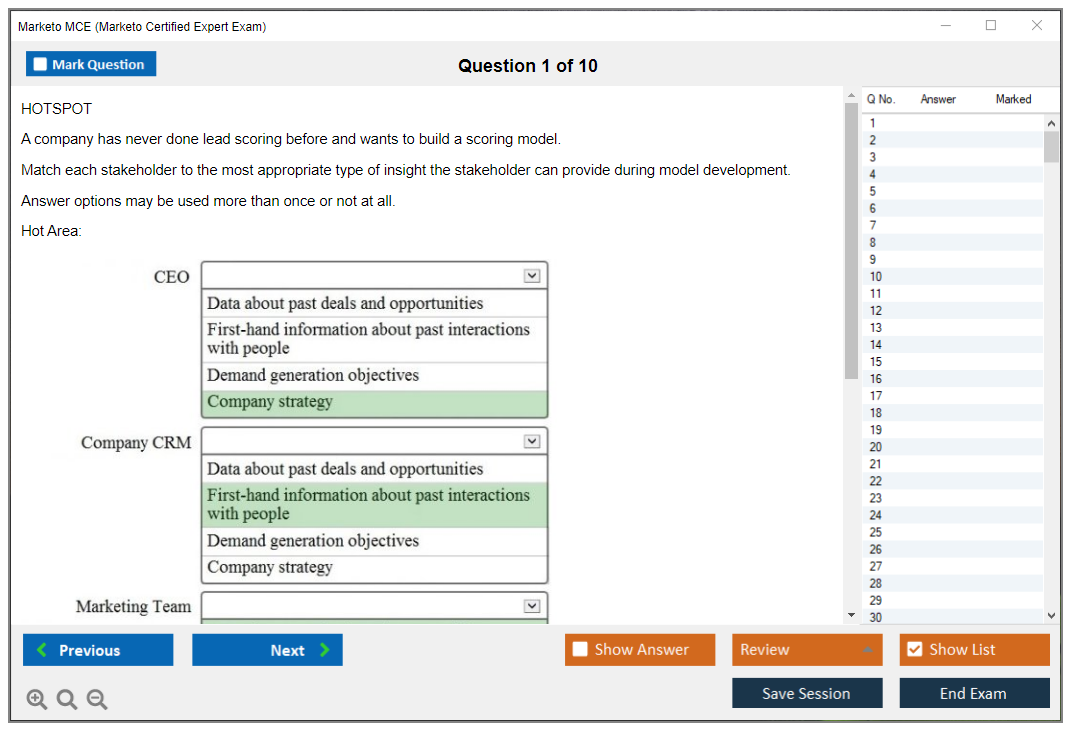Click the zoom in magnifier icon

click(37, 700)
